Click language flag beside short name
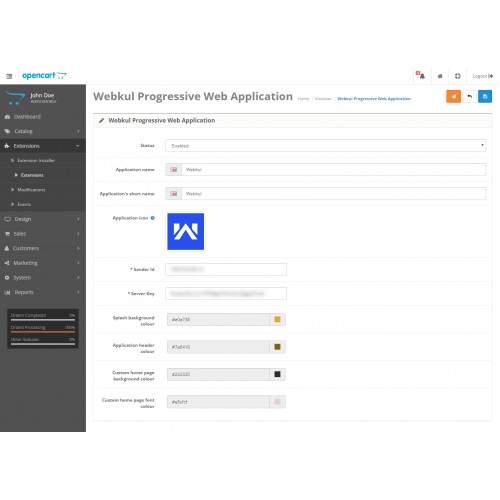Image resolution: width=500 pixels, height=500 pixels. pyautogui.click(x=174, y=194)
